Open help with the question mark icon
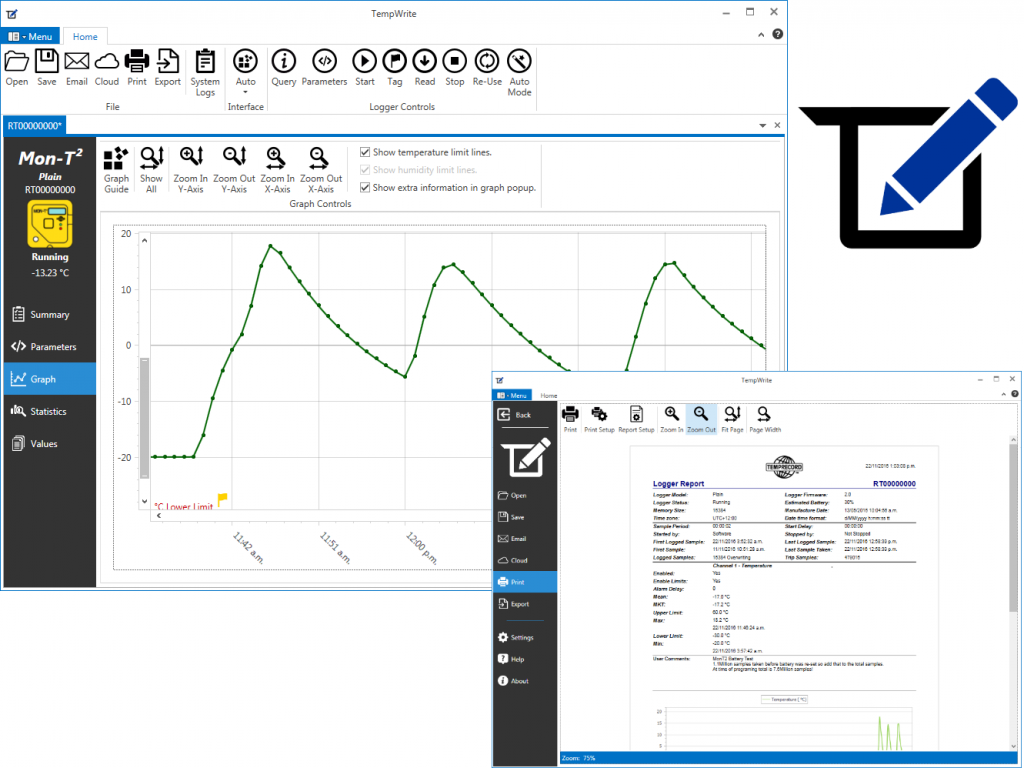 (x=777, y=34)
